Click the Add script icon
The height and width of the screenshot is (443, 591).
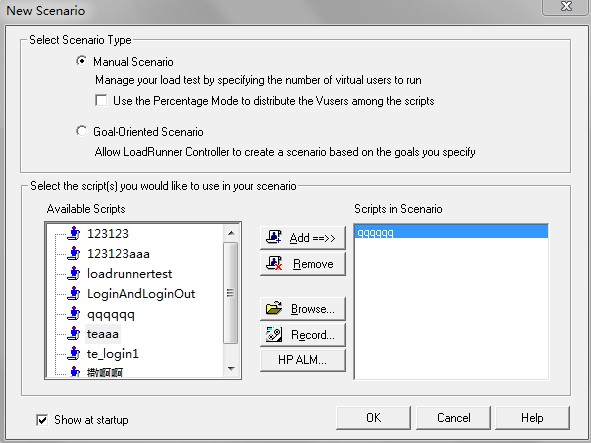pyautogui.click(x=274, y=238)
